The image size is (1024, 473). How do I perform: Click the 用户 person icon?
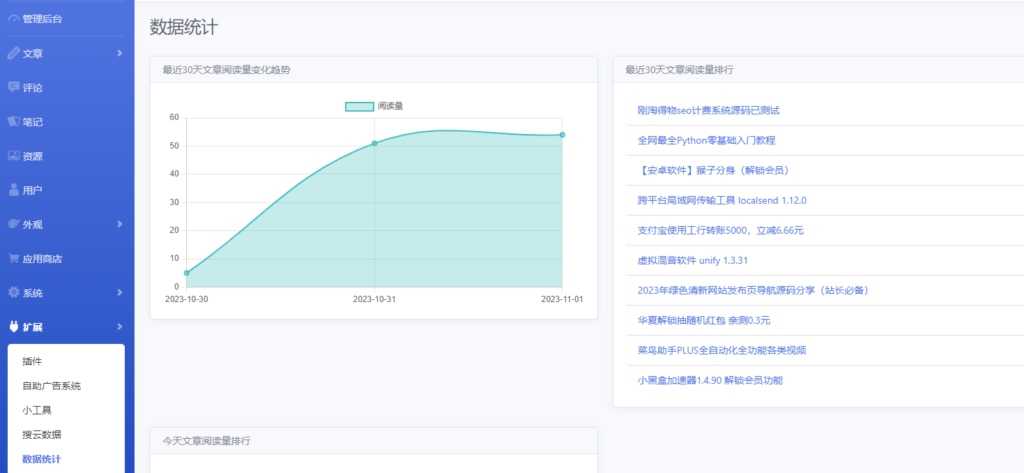13,190
